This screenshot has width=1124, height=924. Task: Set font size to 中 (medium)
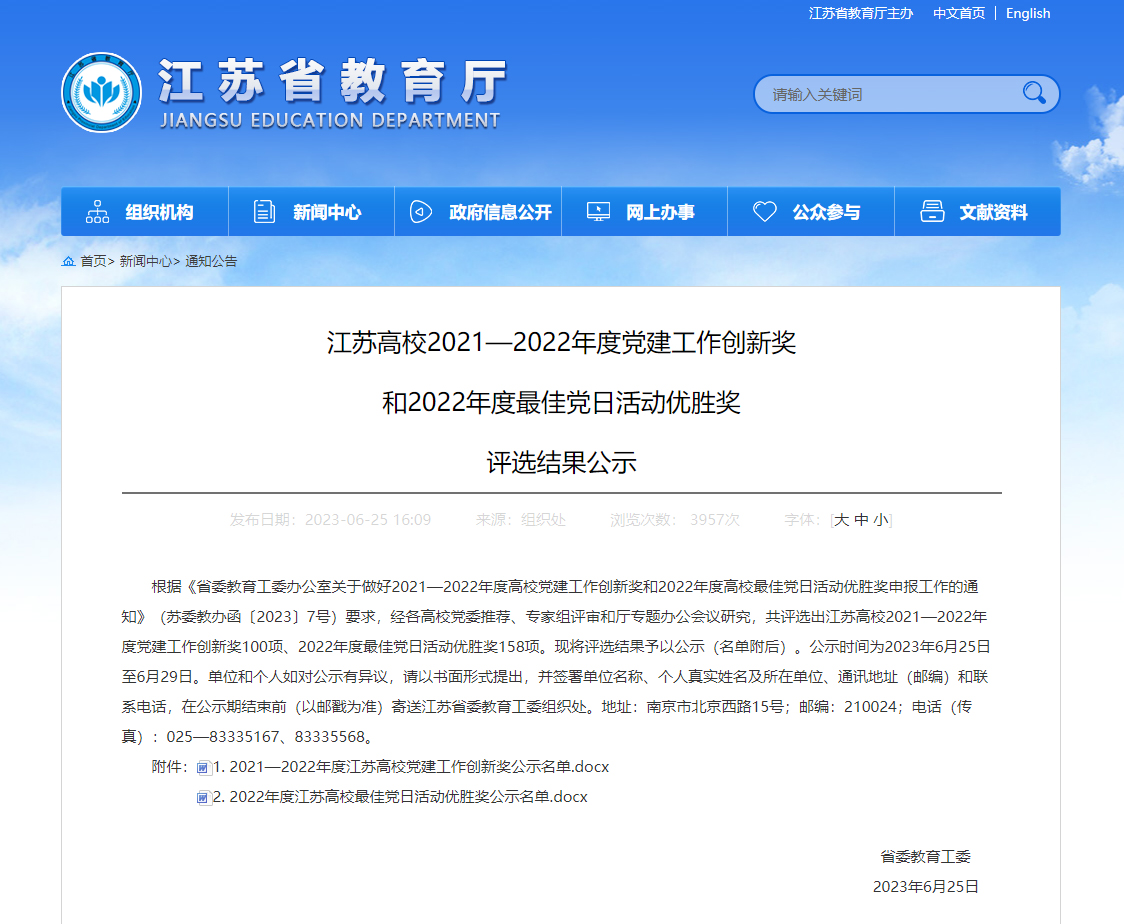861,520
